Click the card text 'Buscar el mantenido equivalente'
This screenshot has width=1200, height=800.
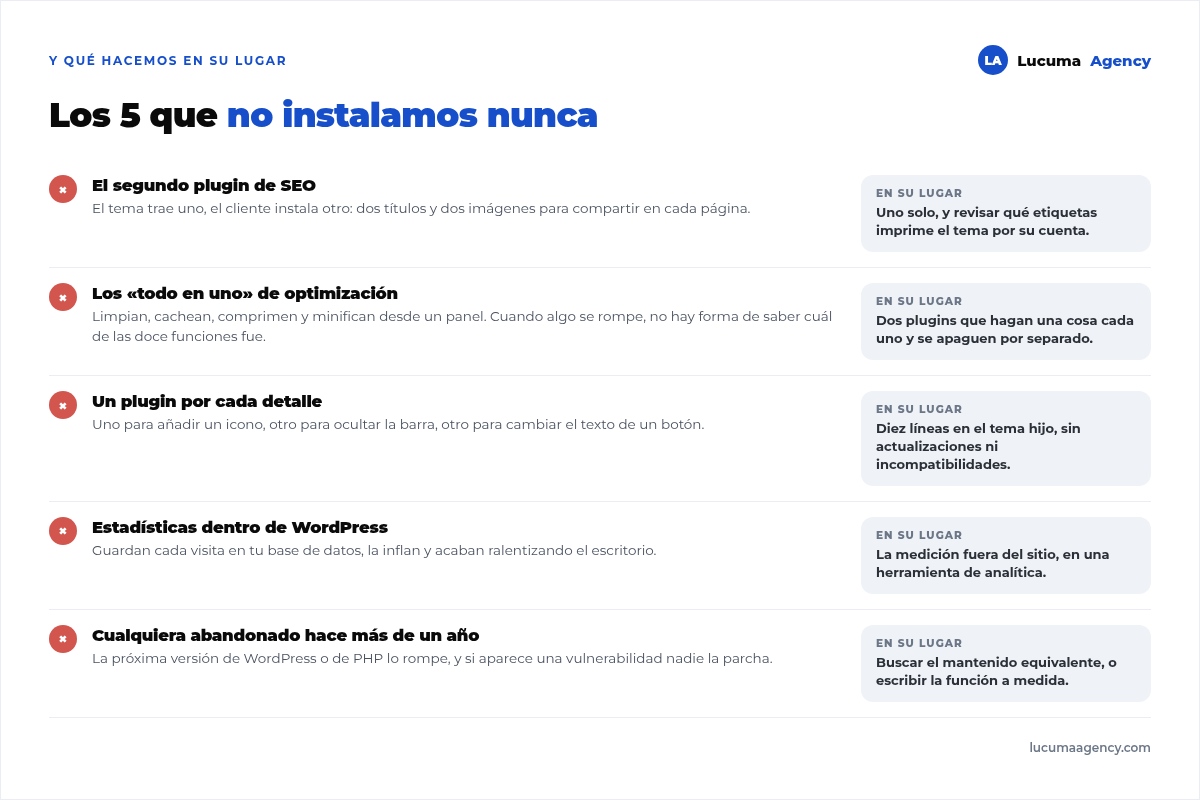pyautogui.click(x=996, y=671)
